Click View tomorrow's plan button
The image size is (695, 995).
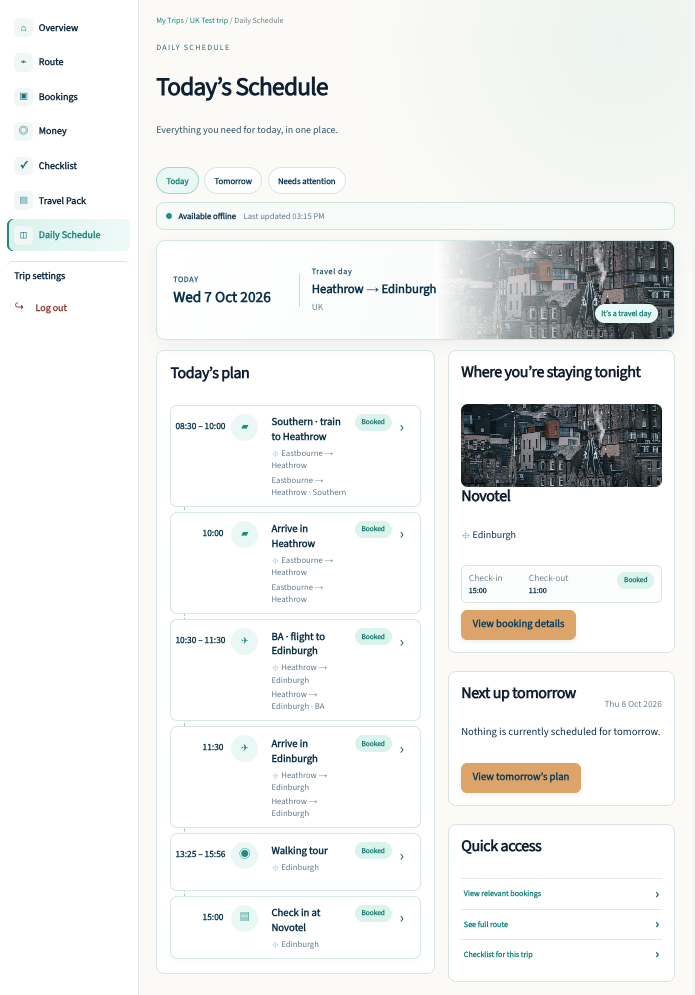(520, 777)
